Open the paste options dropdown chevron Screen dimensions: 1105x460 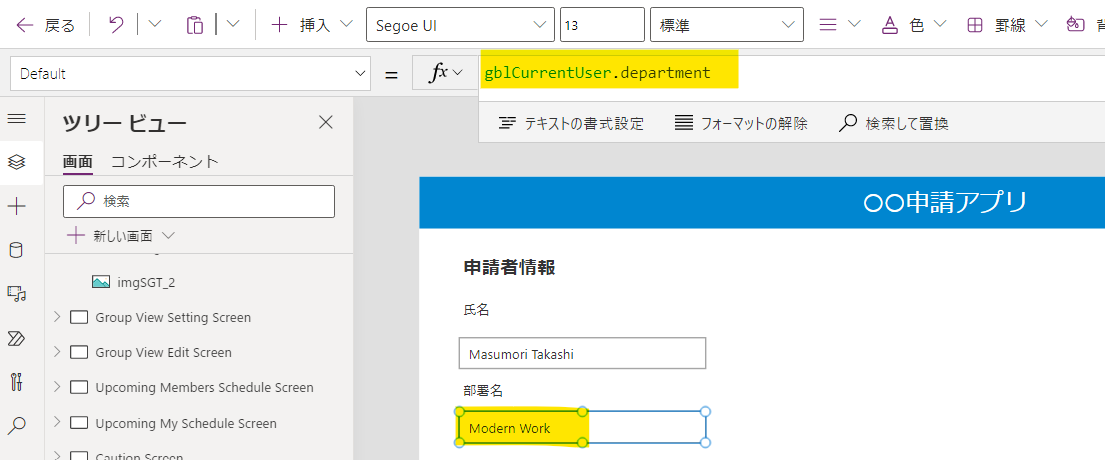click(233, 25)
